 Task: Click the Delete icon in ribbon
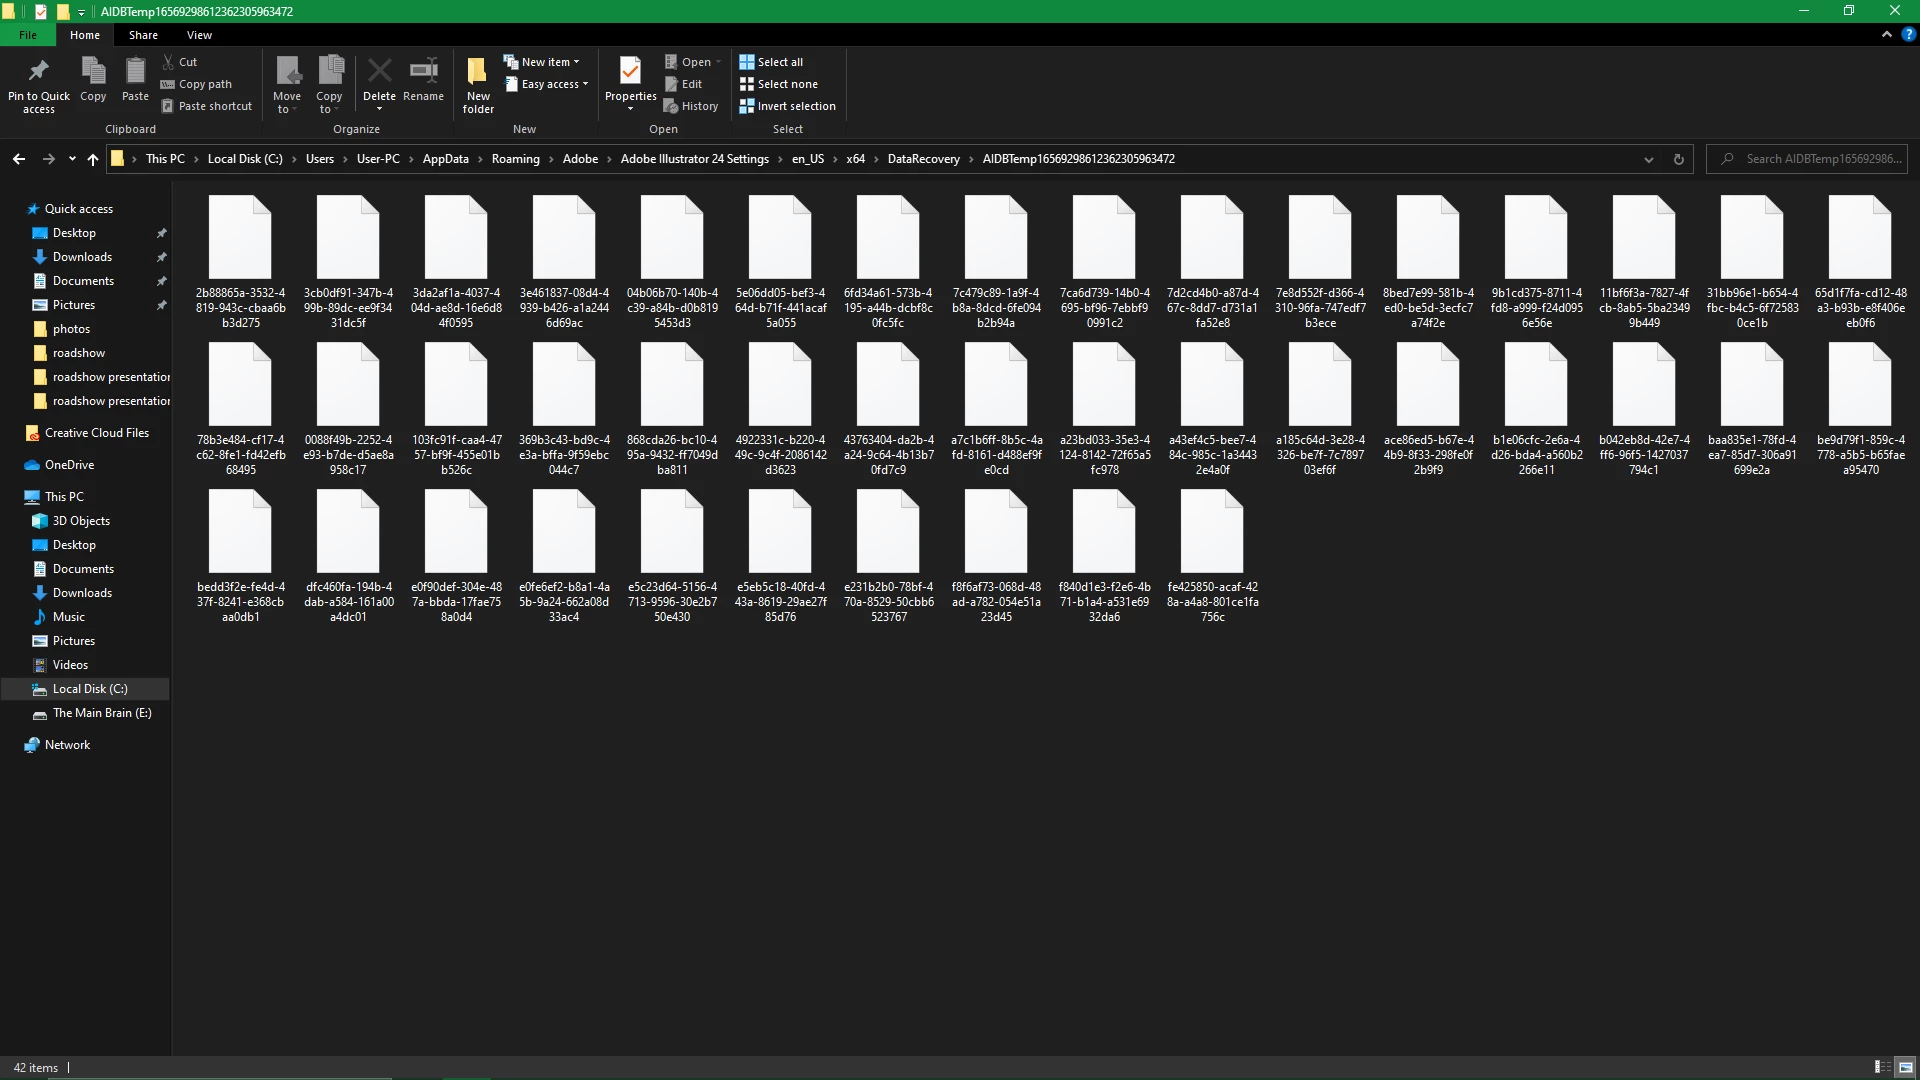(x=379, y=72)
